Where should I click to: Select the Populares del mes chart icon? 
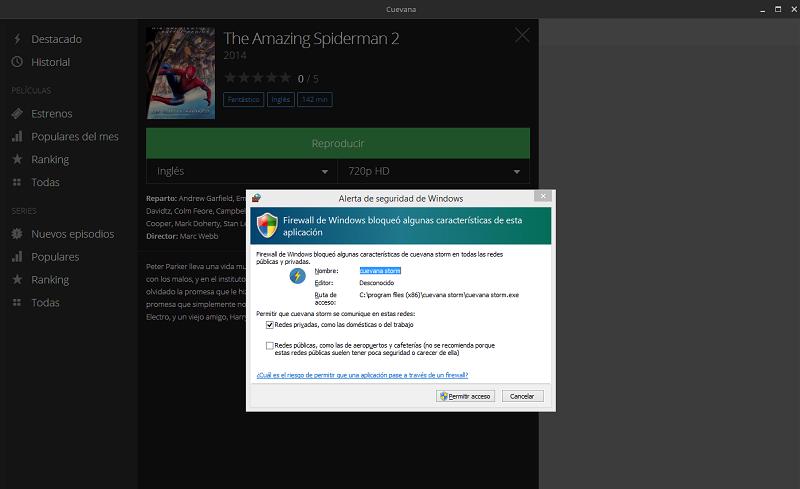click(17, 137)
